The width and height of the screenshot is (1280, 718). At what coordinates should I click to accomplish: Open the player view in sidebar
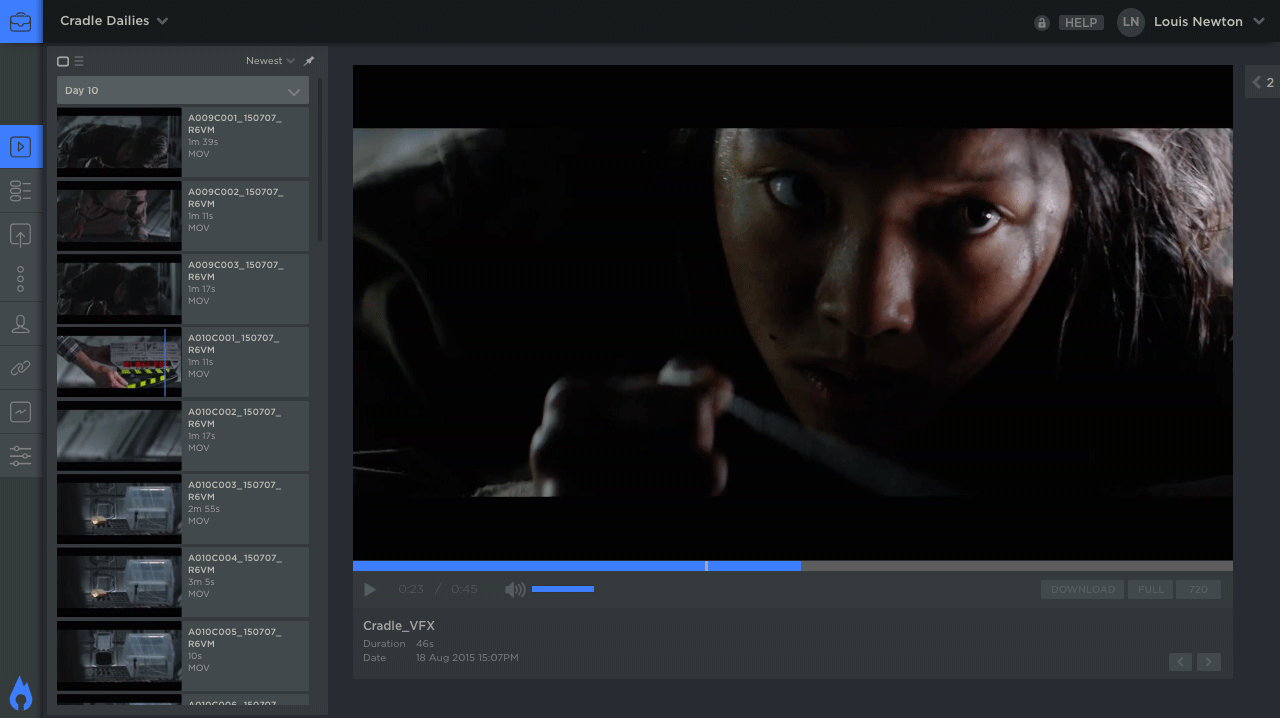tap(20, 147)
